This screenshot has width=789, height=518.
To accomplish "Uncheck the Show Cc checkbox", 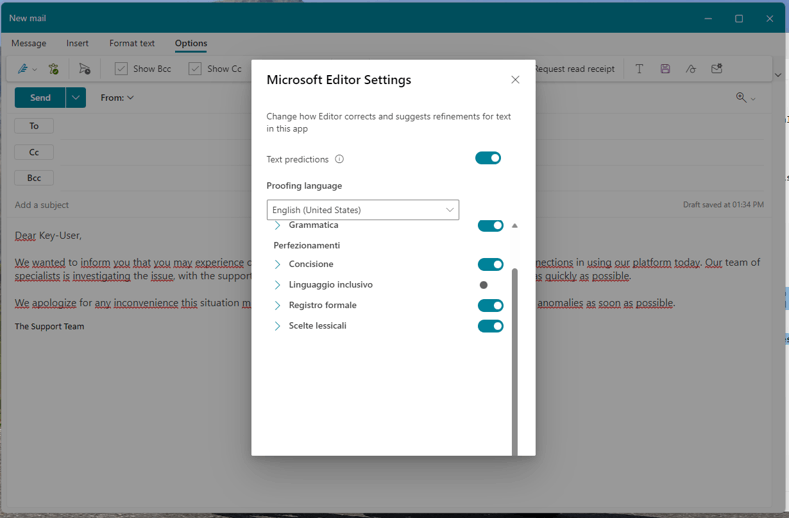I will point(195,68).
